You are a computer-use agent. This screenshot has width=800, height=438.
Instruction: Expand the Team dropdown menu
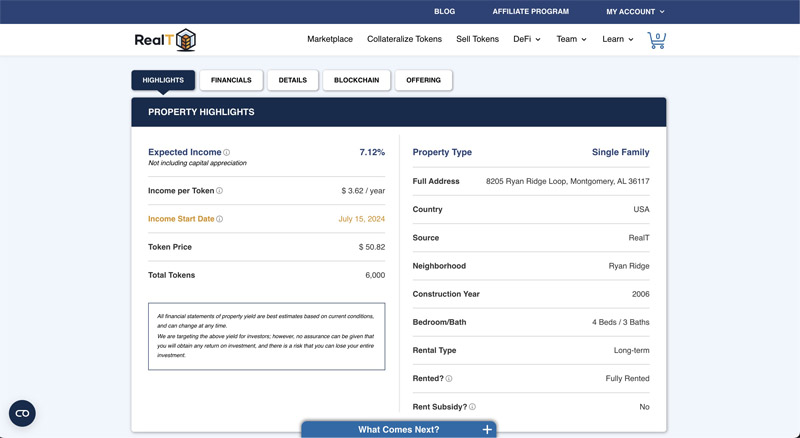tap(571, 39)
